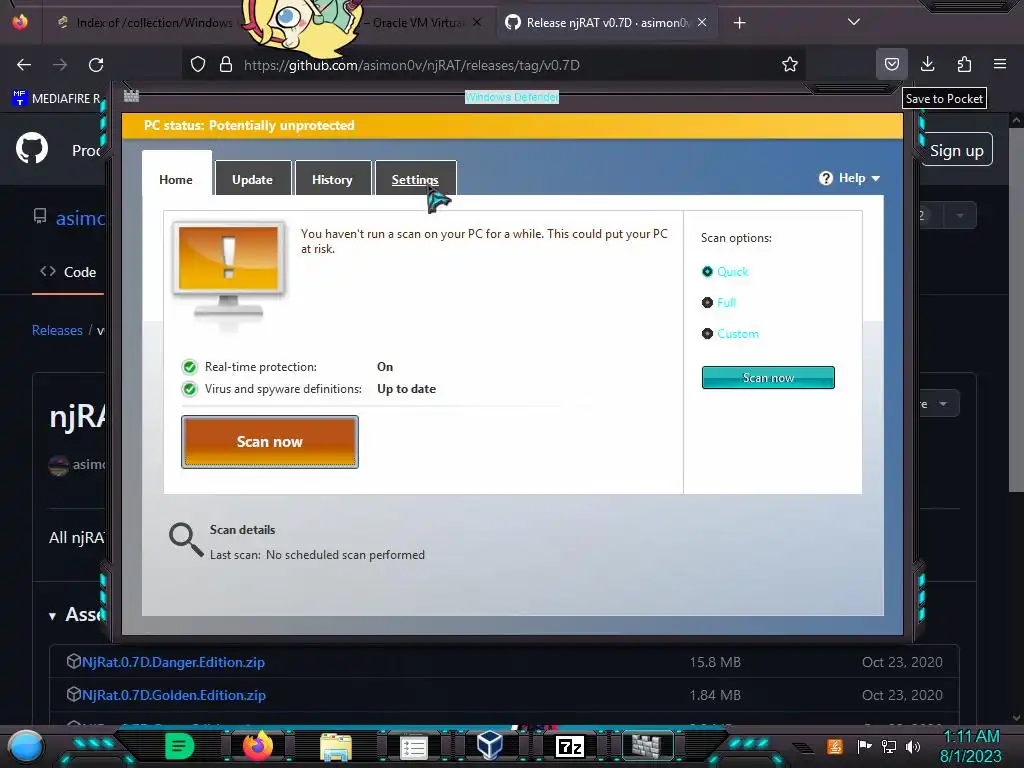Click the Releases breadcrumb link
1024x768 pixels.
click(x=57, y=330)
